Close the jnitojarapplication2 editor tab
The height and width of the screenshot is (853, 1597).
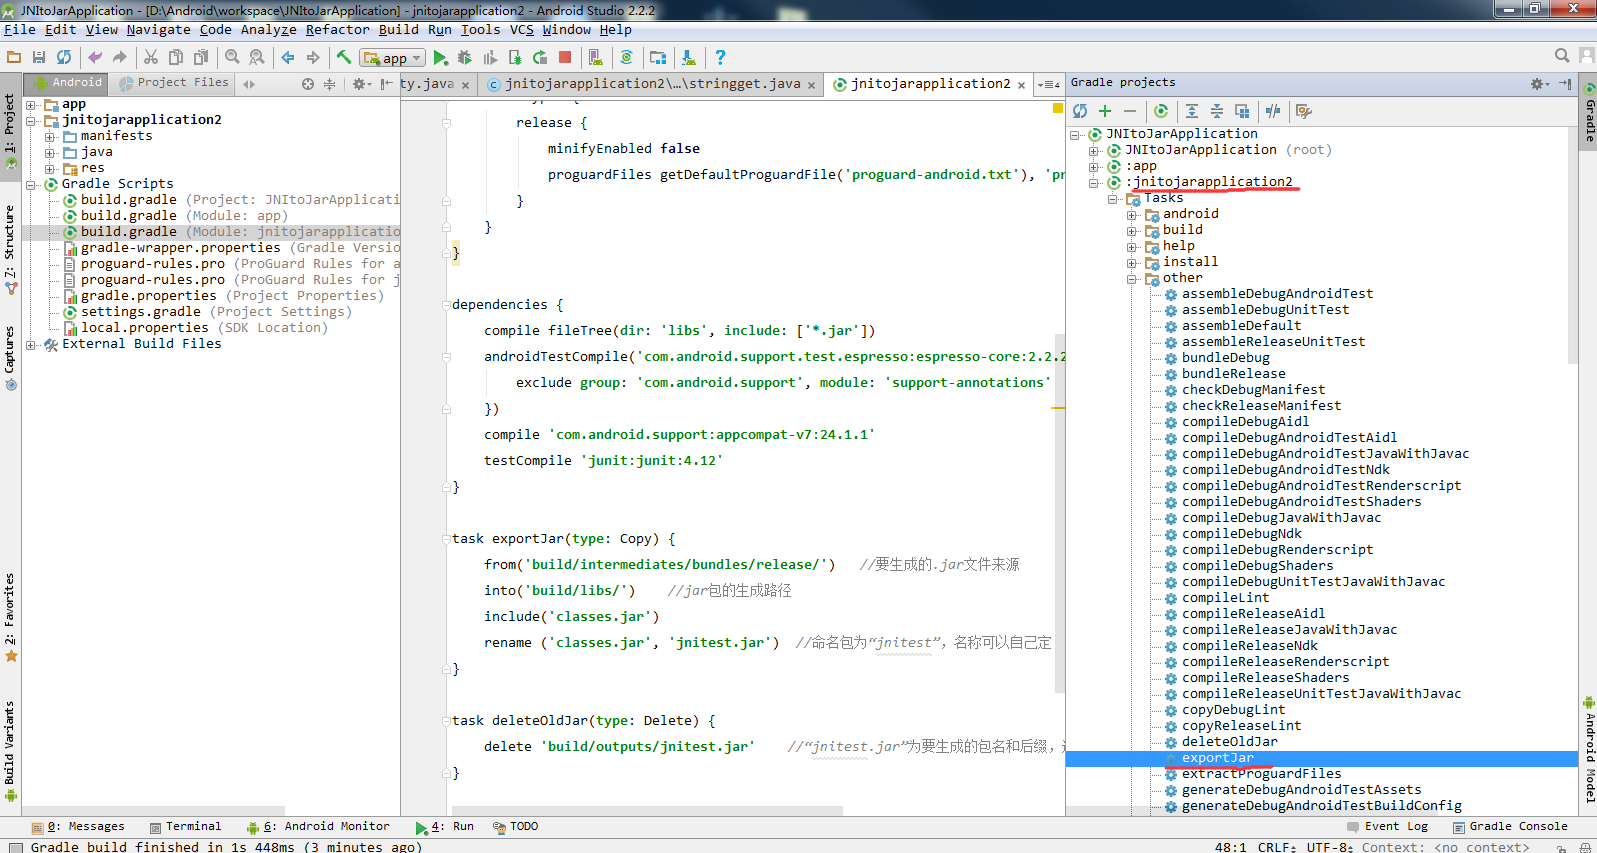1021,85
